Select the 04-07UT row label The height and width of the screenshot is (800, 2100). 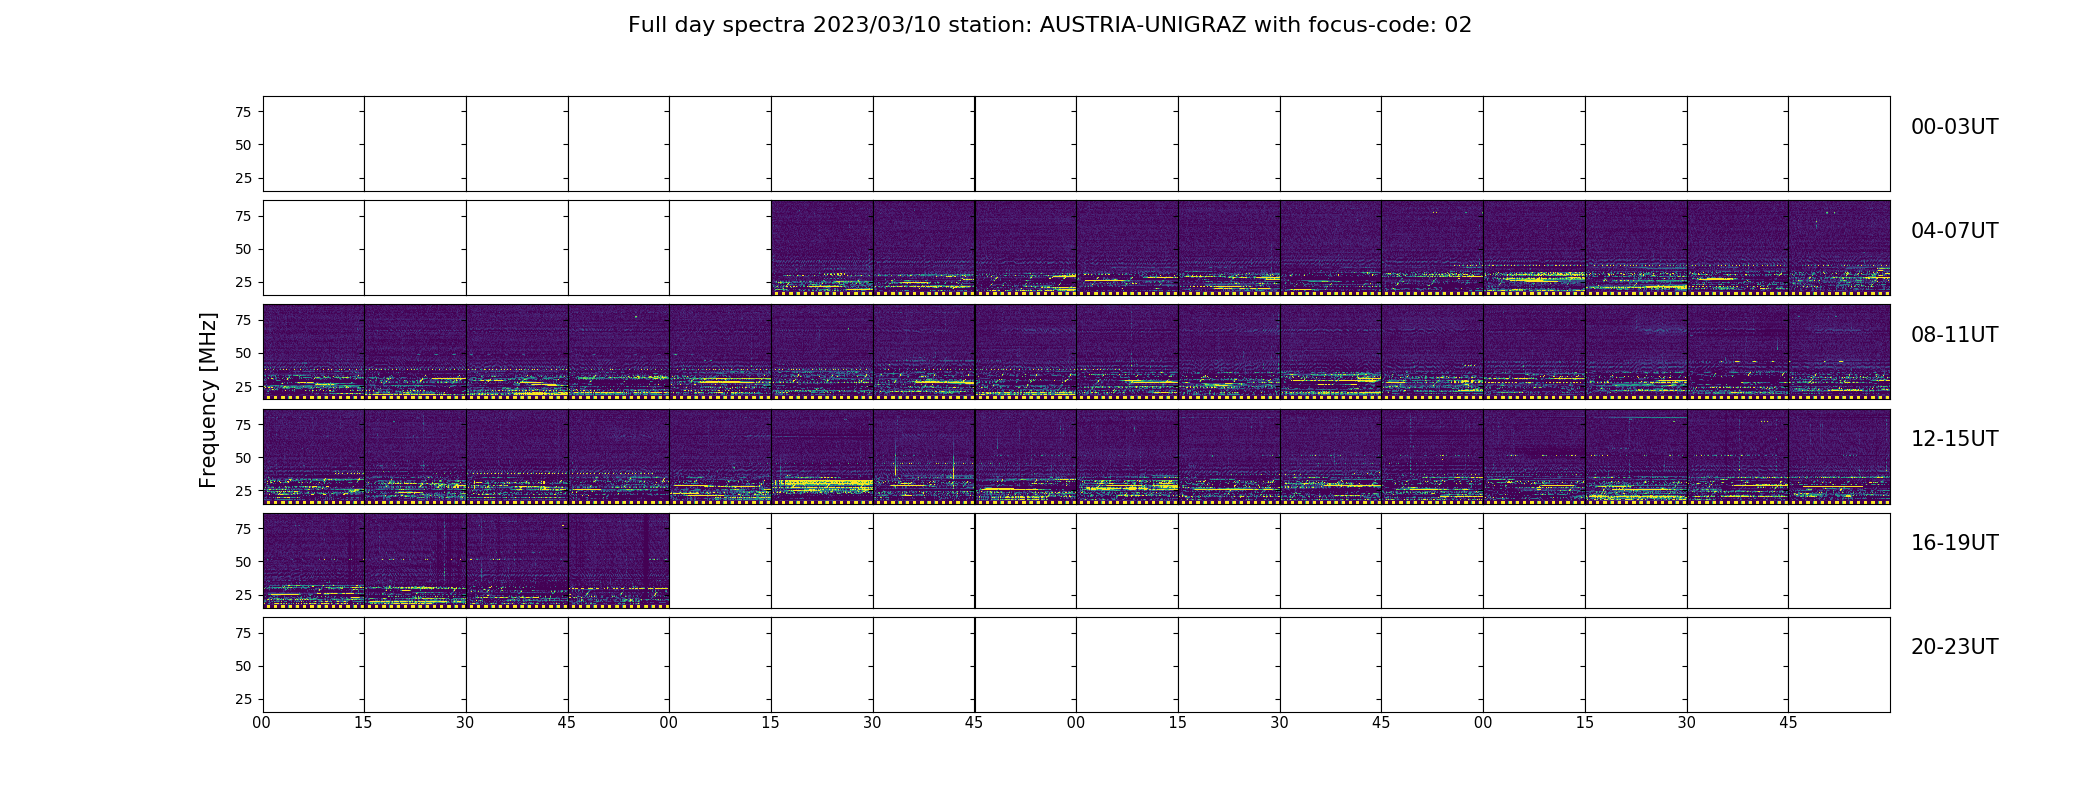click(x=1954, y=231)
